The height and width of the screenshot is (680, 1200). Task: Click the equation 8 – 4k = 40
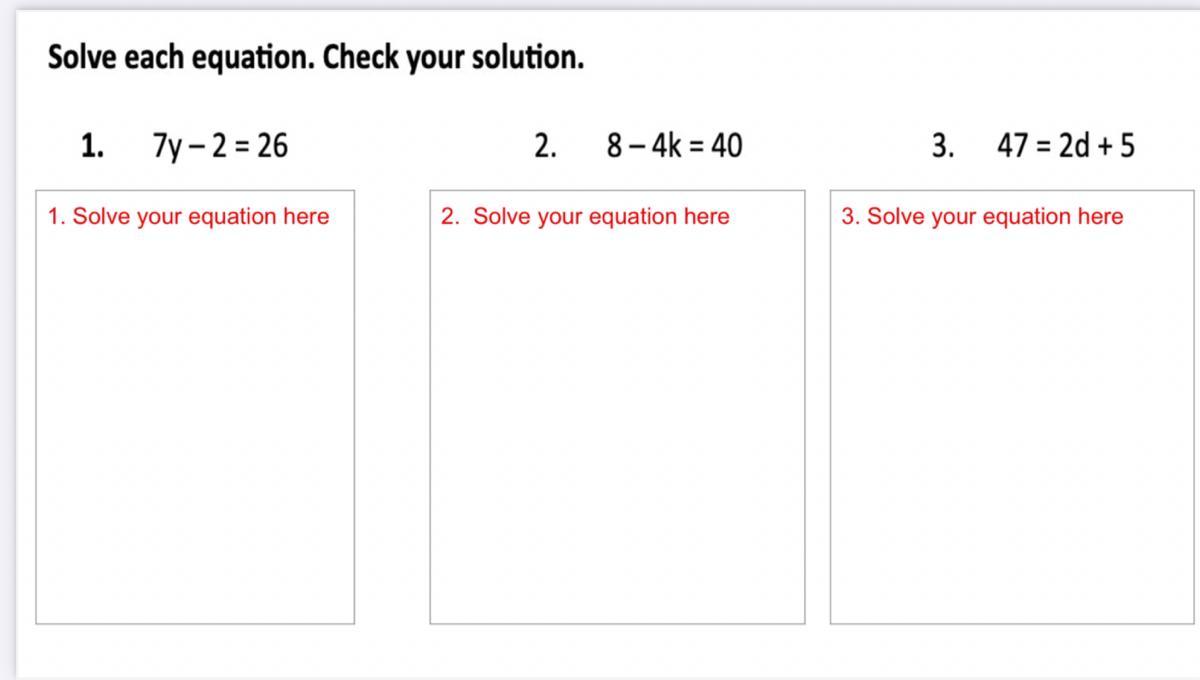[x=674, y=146]
